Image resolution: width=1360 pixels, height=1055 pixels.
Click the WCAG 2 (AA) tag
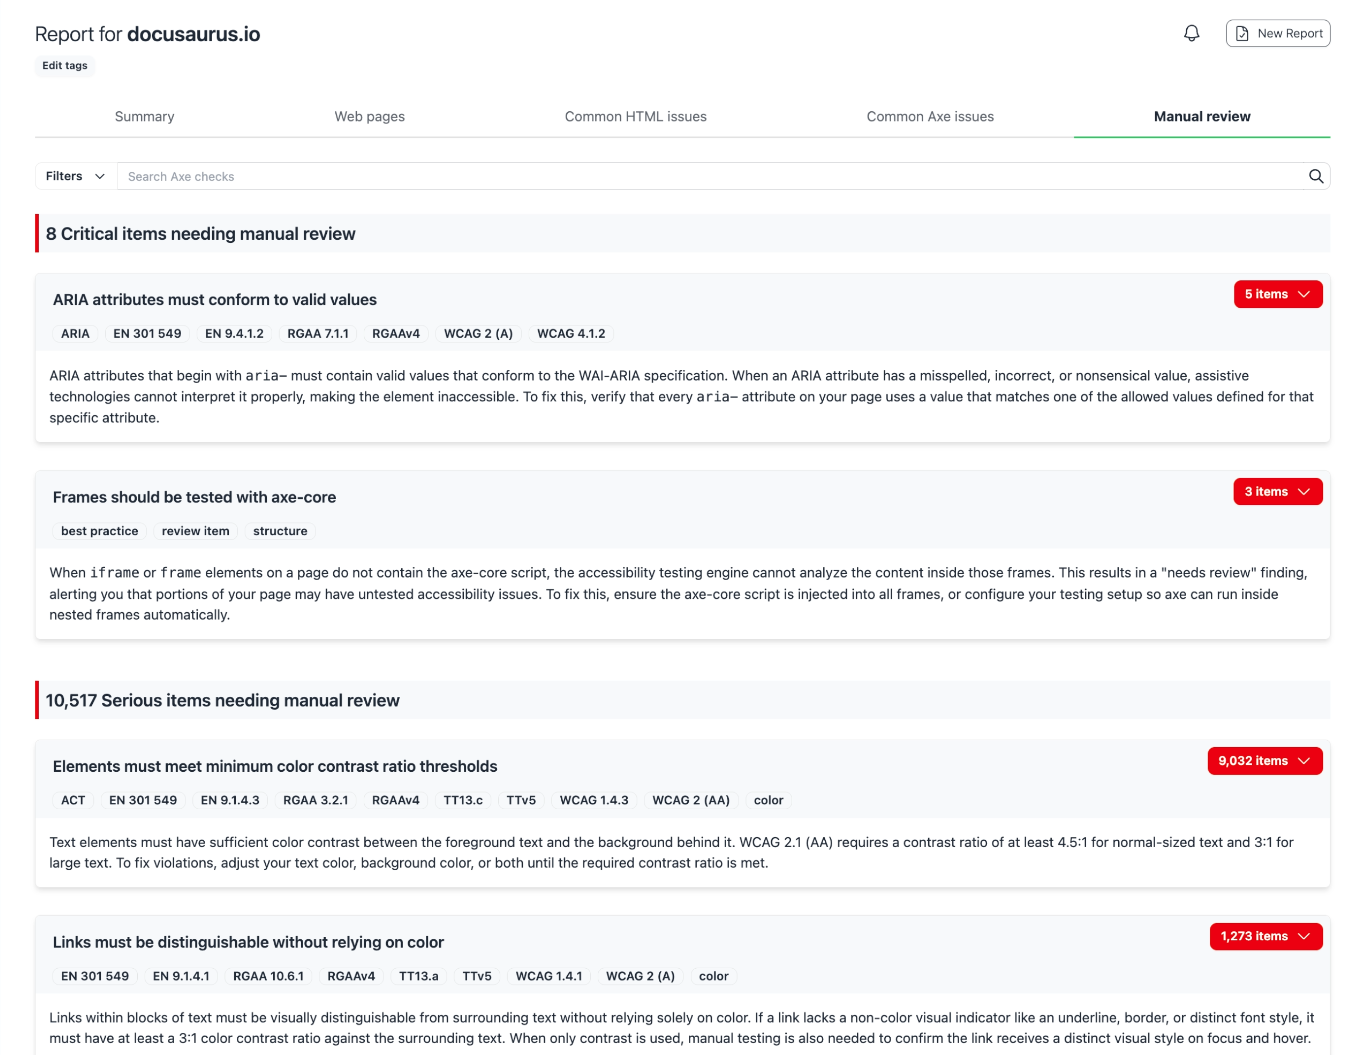tap(691, 800)
